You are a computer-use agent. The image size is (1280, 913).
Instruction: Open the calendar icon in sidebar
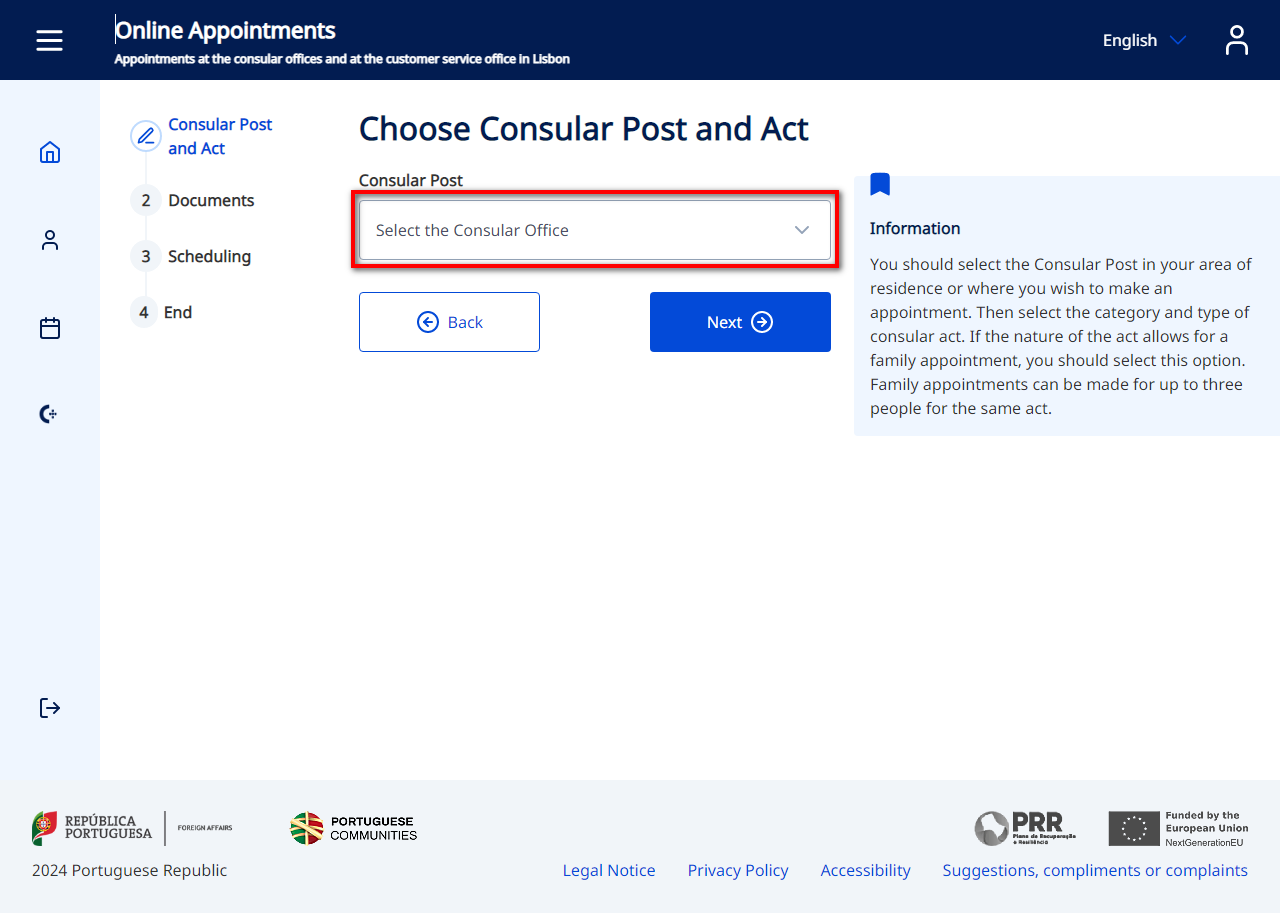click(50, 328)
